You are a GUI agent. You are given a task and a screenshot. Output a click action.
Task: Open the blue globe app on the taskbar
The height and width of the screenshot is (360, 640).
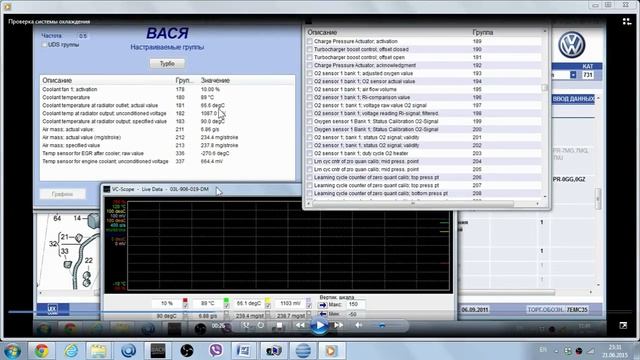tap(303, 351)
